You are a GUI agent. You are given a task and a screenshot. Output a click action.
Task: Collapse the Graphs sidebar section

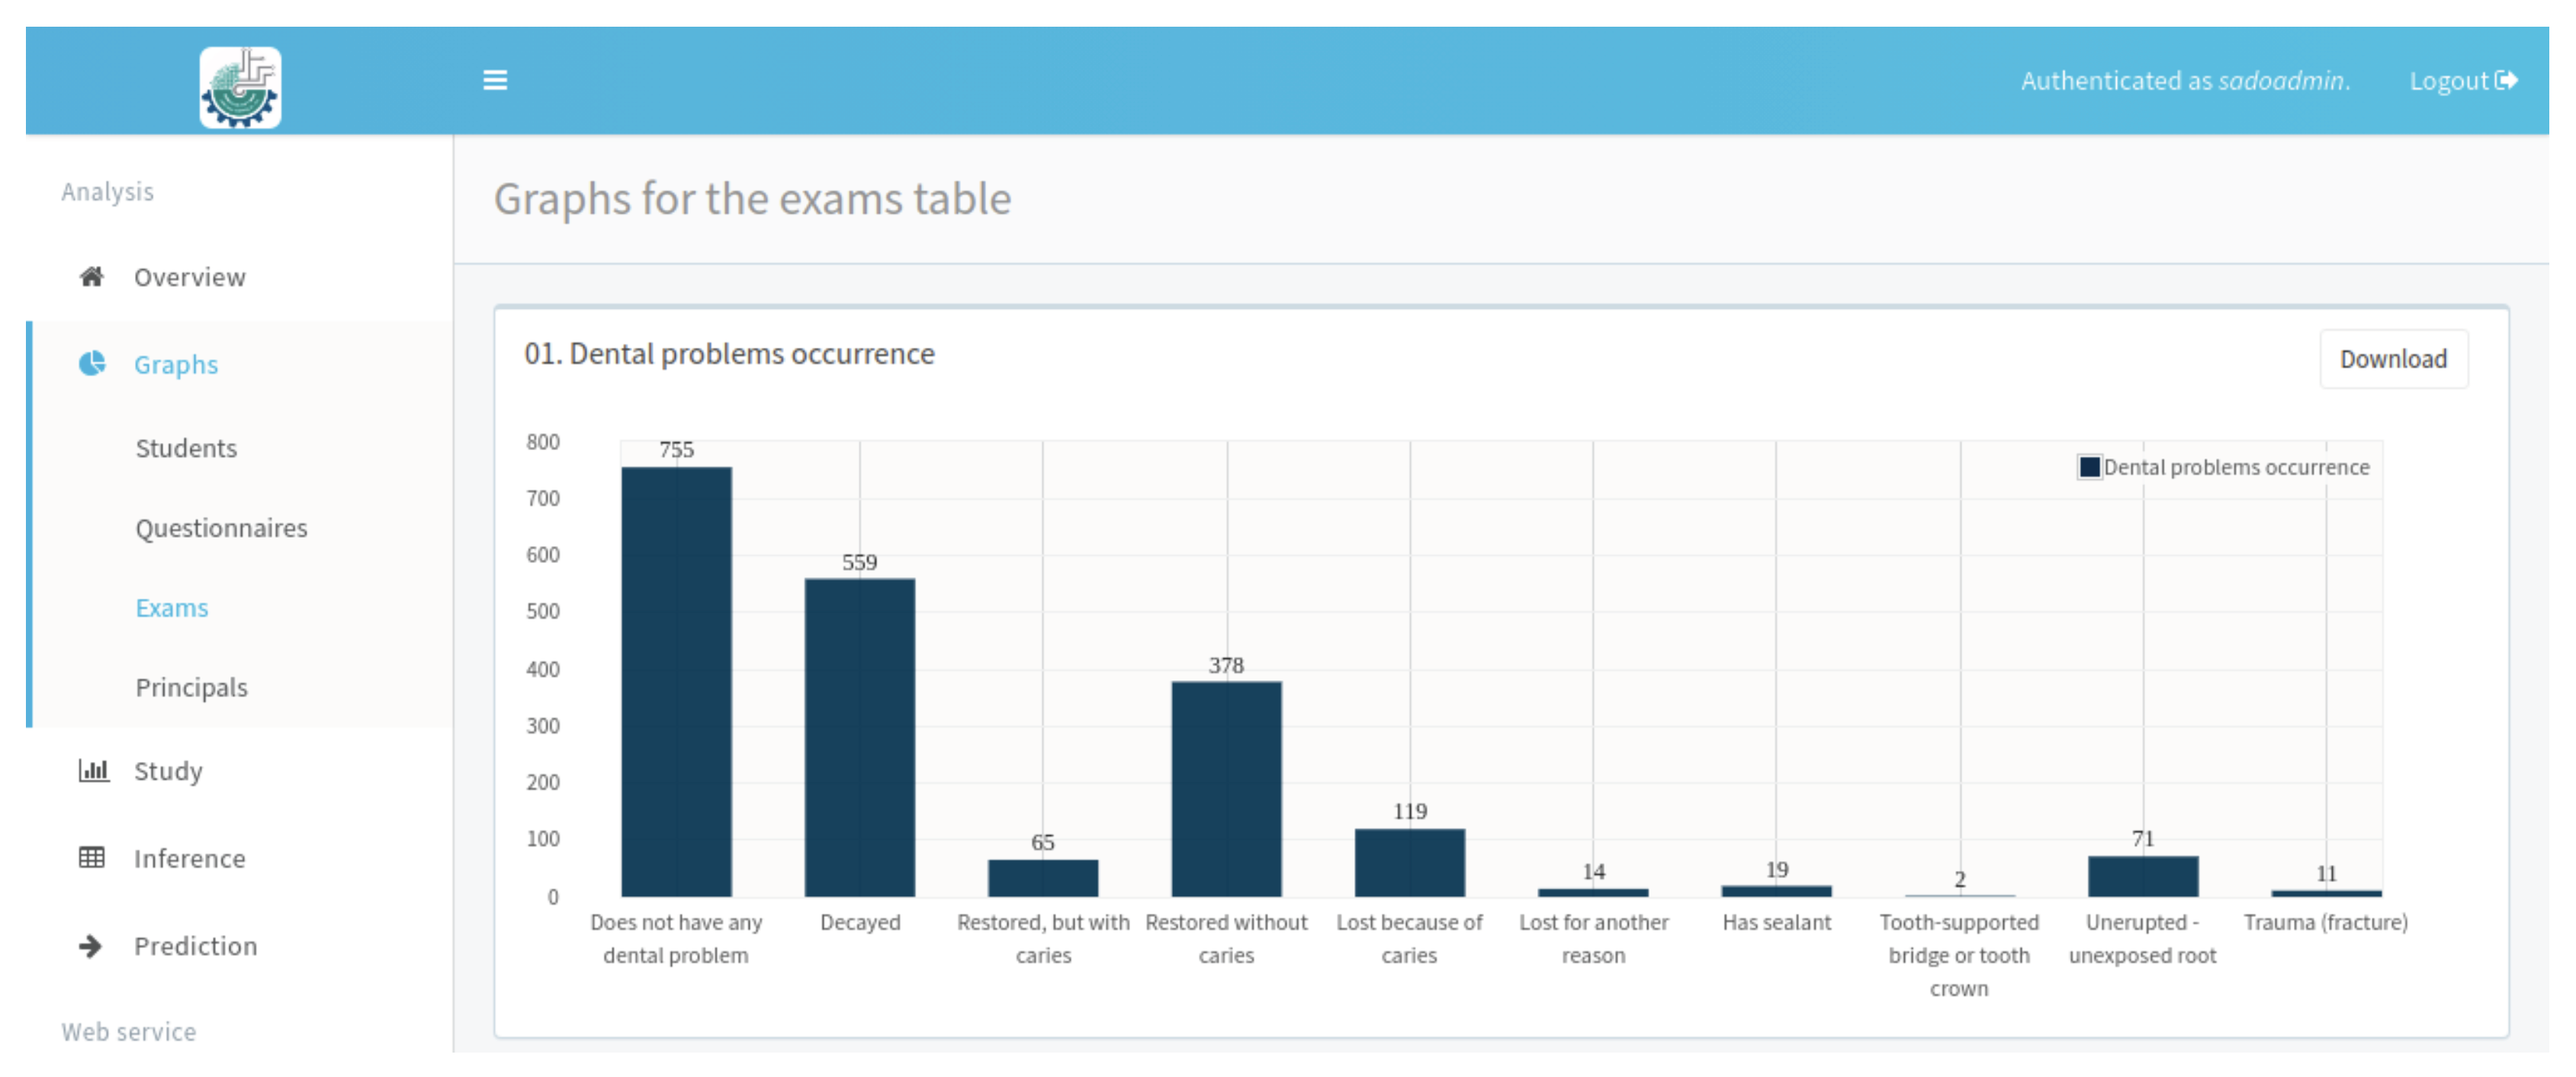[176, 364]
